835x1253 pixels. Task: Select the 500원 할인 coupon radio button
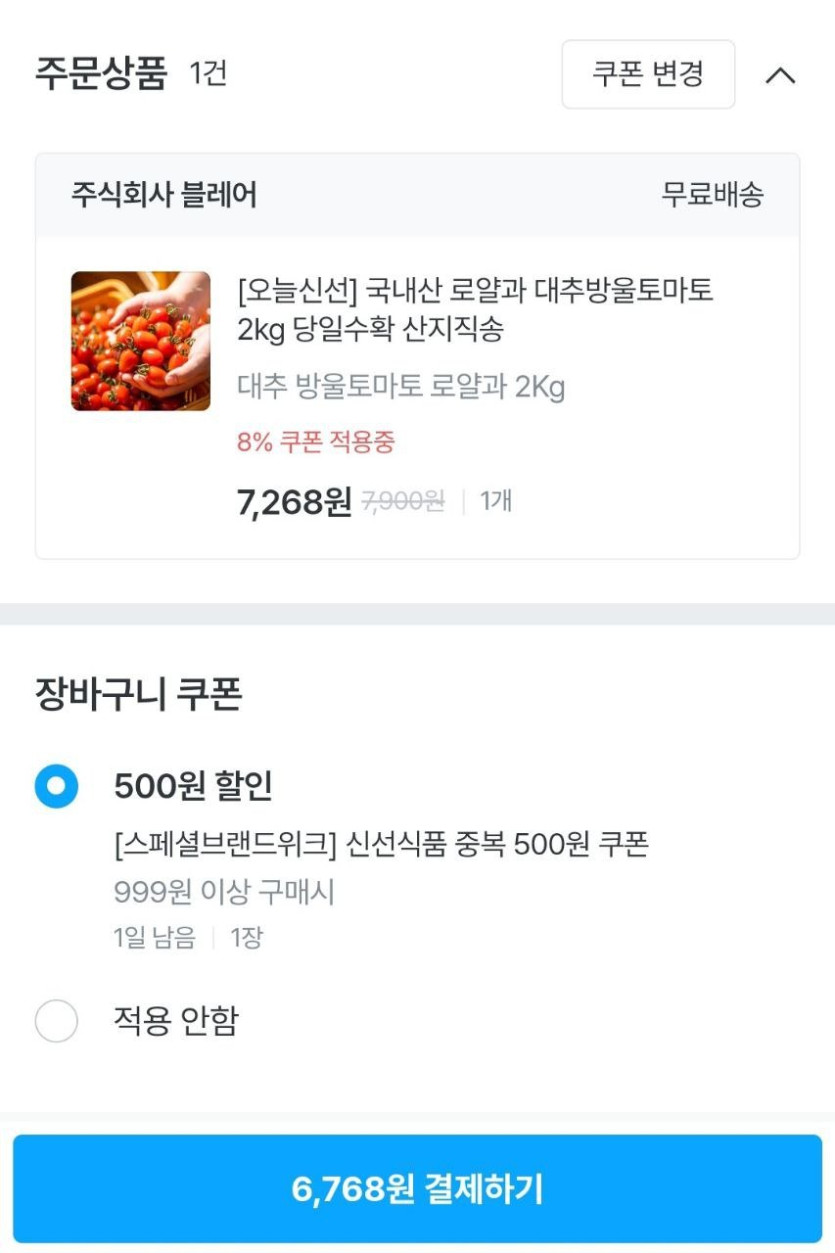56,786
